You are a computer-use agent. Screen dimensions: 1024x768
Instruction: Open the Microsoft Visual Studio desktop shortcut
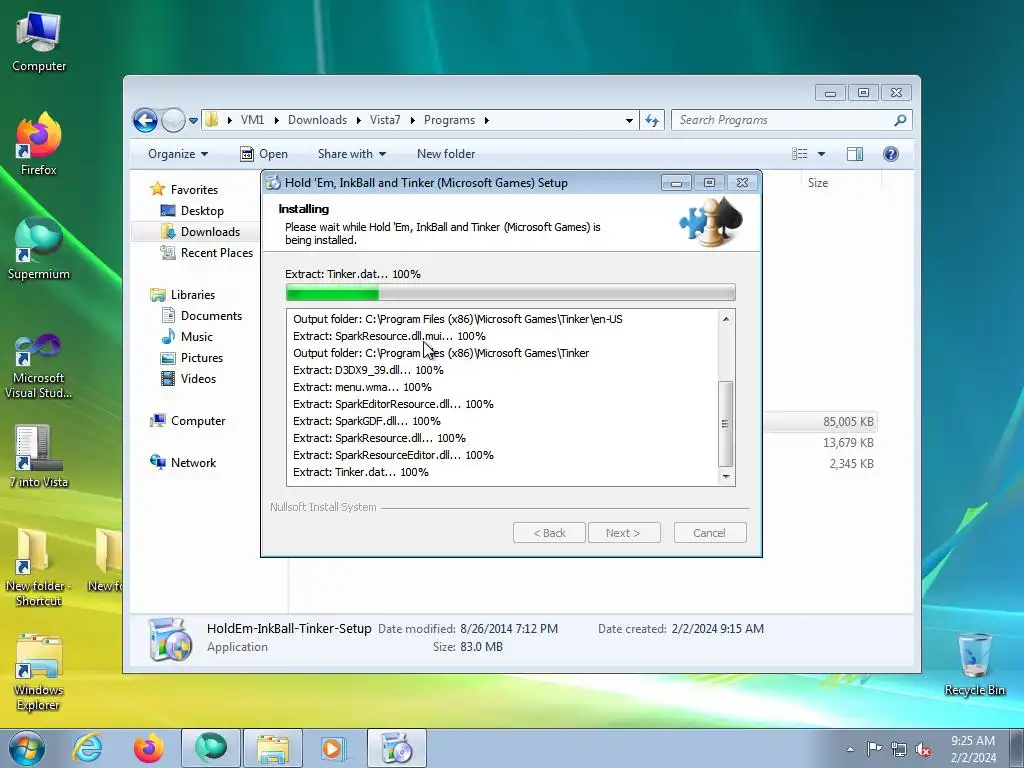(39, 366)
